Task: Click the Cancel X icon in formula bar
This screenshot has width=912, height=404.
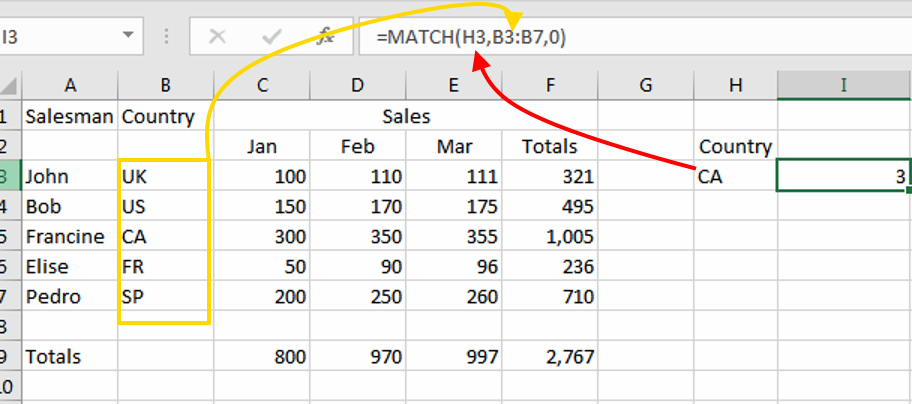Action: 217,37
